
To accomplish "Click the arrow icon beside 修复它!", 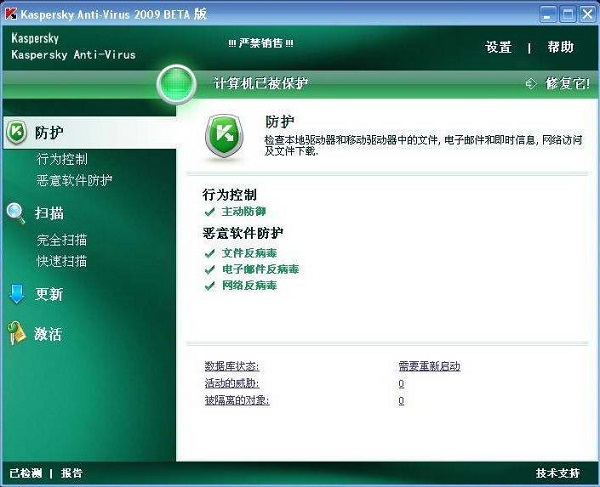I will pyautogui.click(x=531, y=82).
